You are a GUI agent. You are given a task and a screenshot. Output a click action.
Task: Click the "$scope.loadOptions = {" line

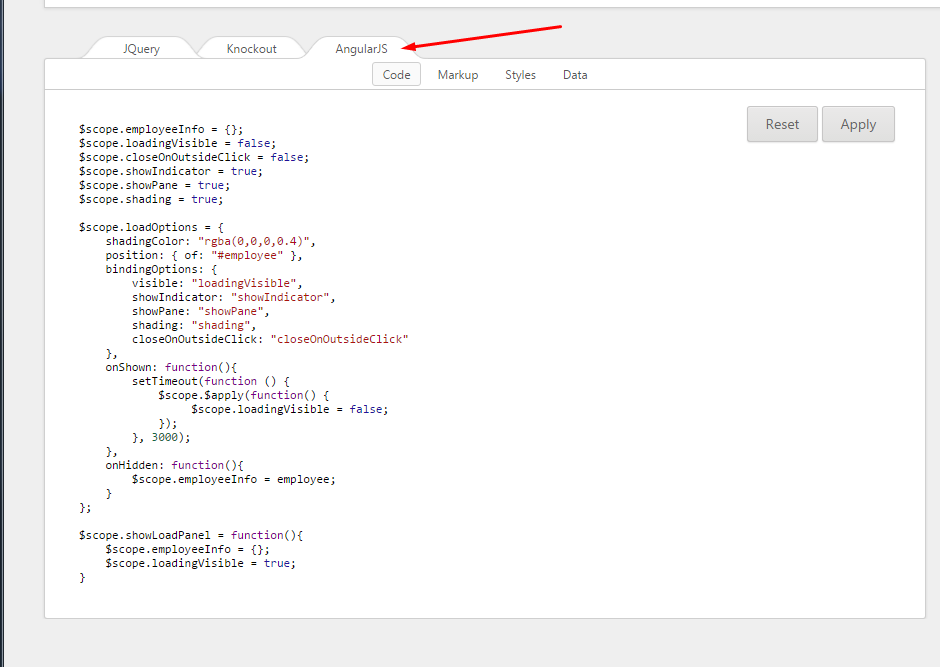point(151,227)
